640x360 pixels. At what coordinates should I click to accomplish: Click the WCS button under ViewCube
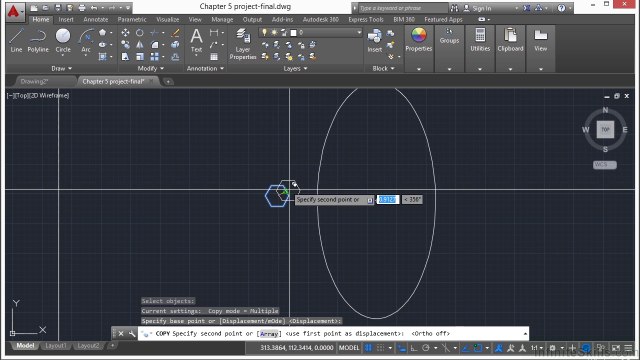[605, 164]
